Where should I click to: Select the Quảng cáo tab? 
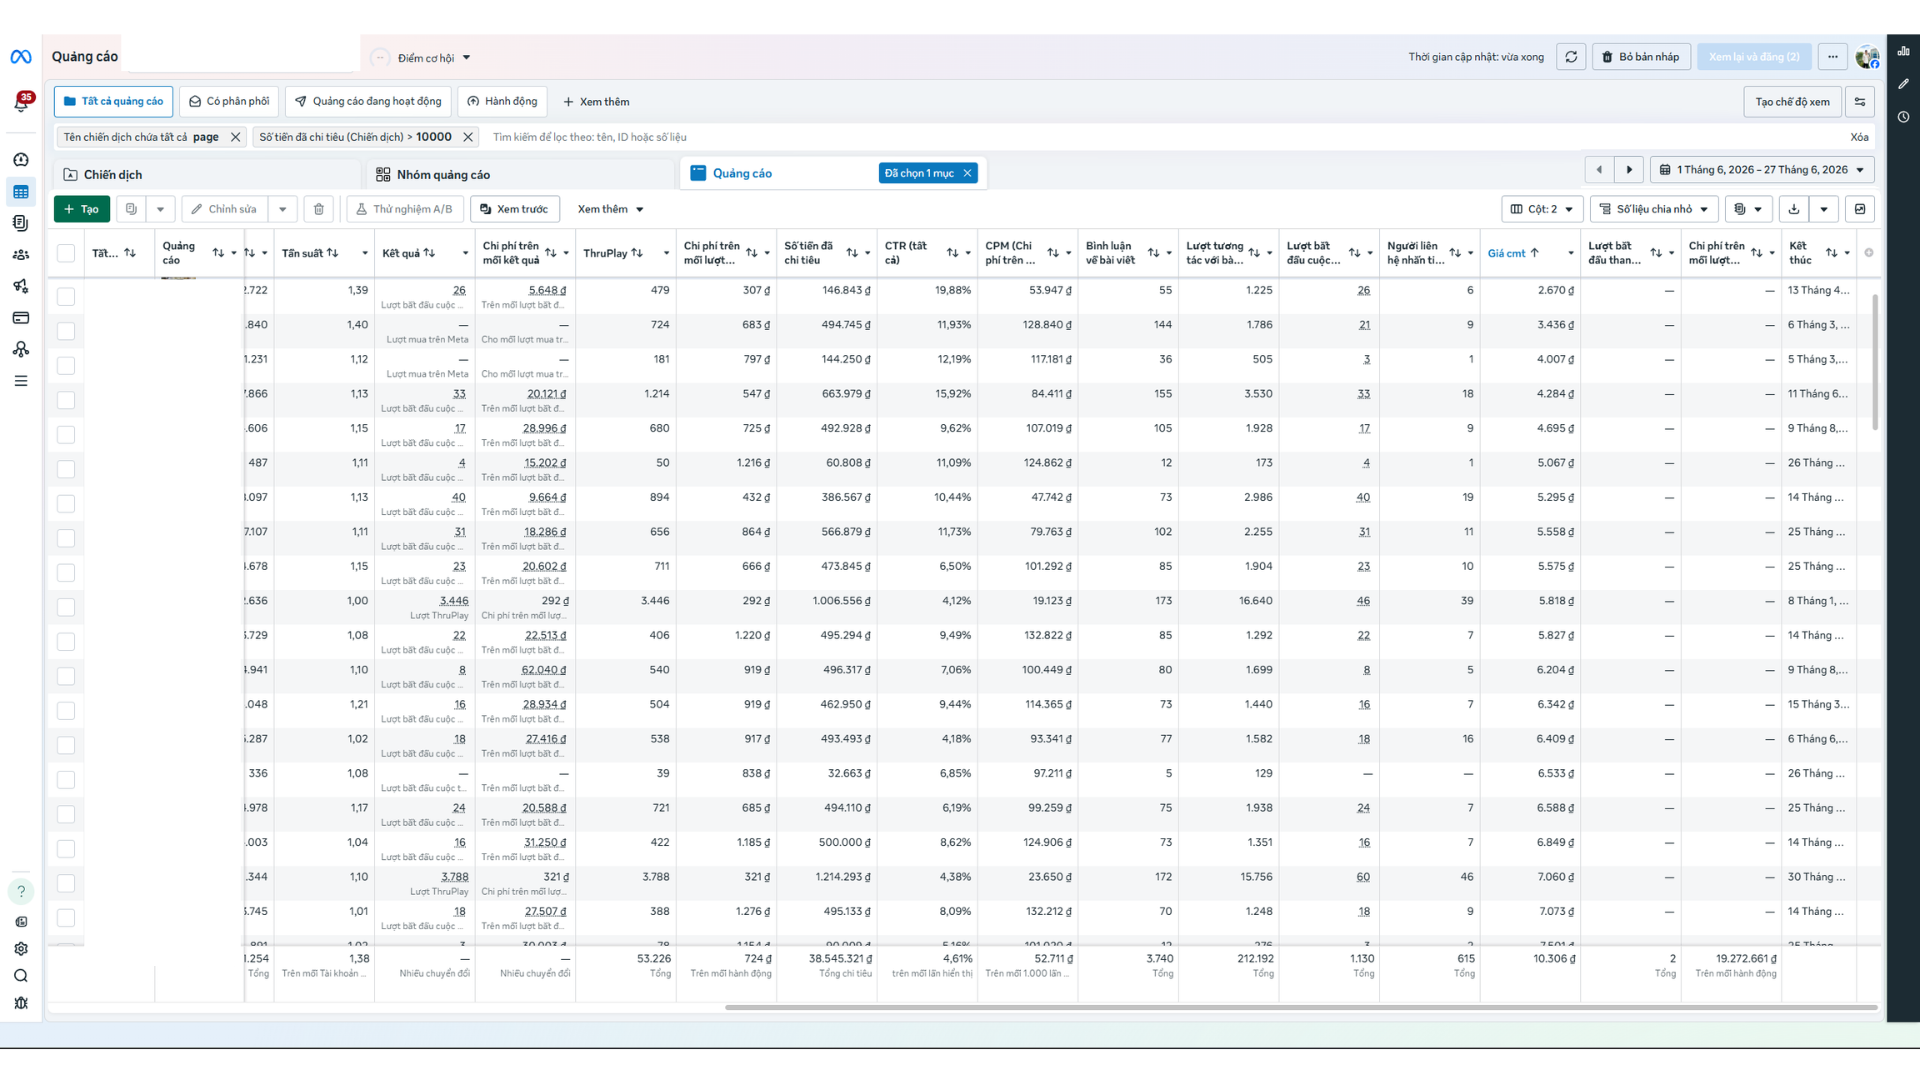tap(742, 173)
